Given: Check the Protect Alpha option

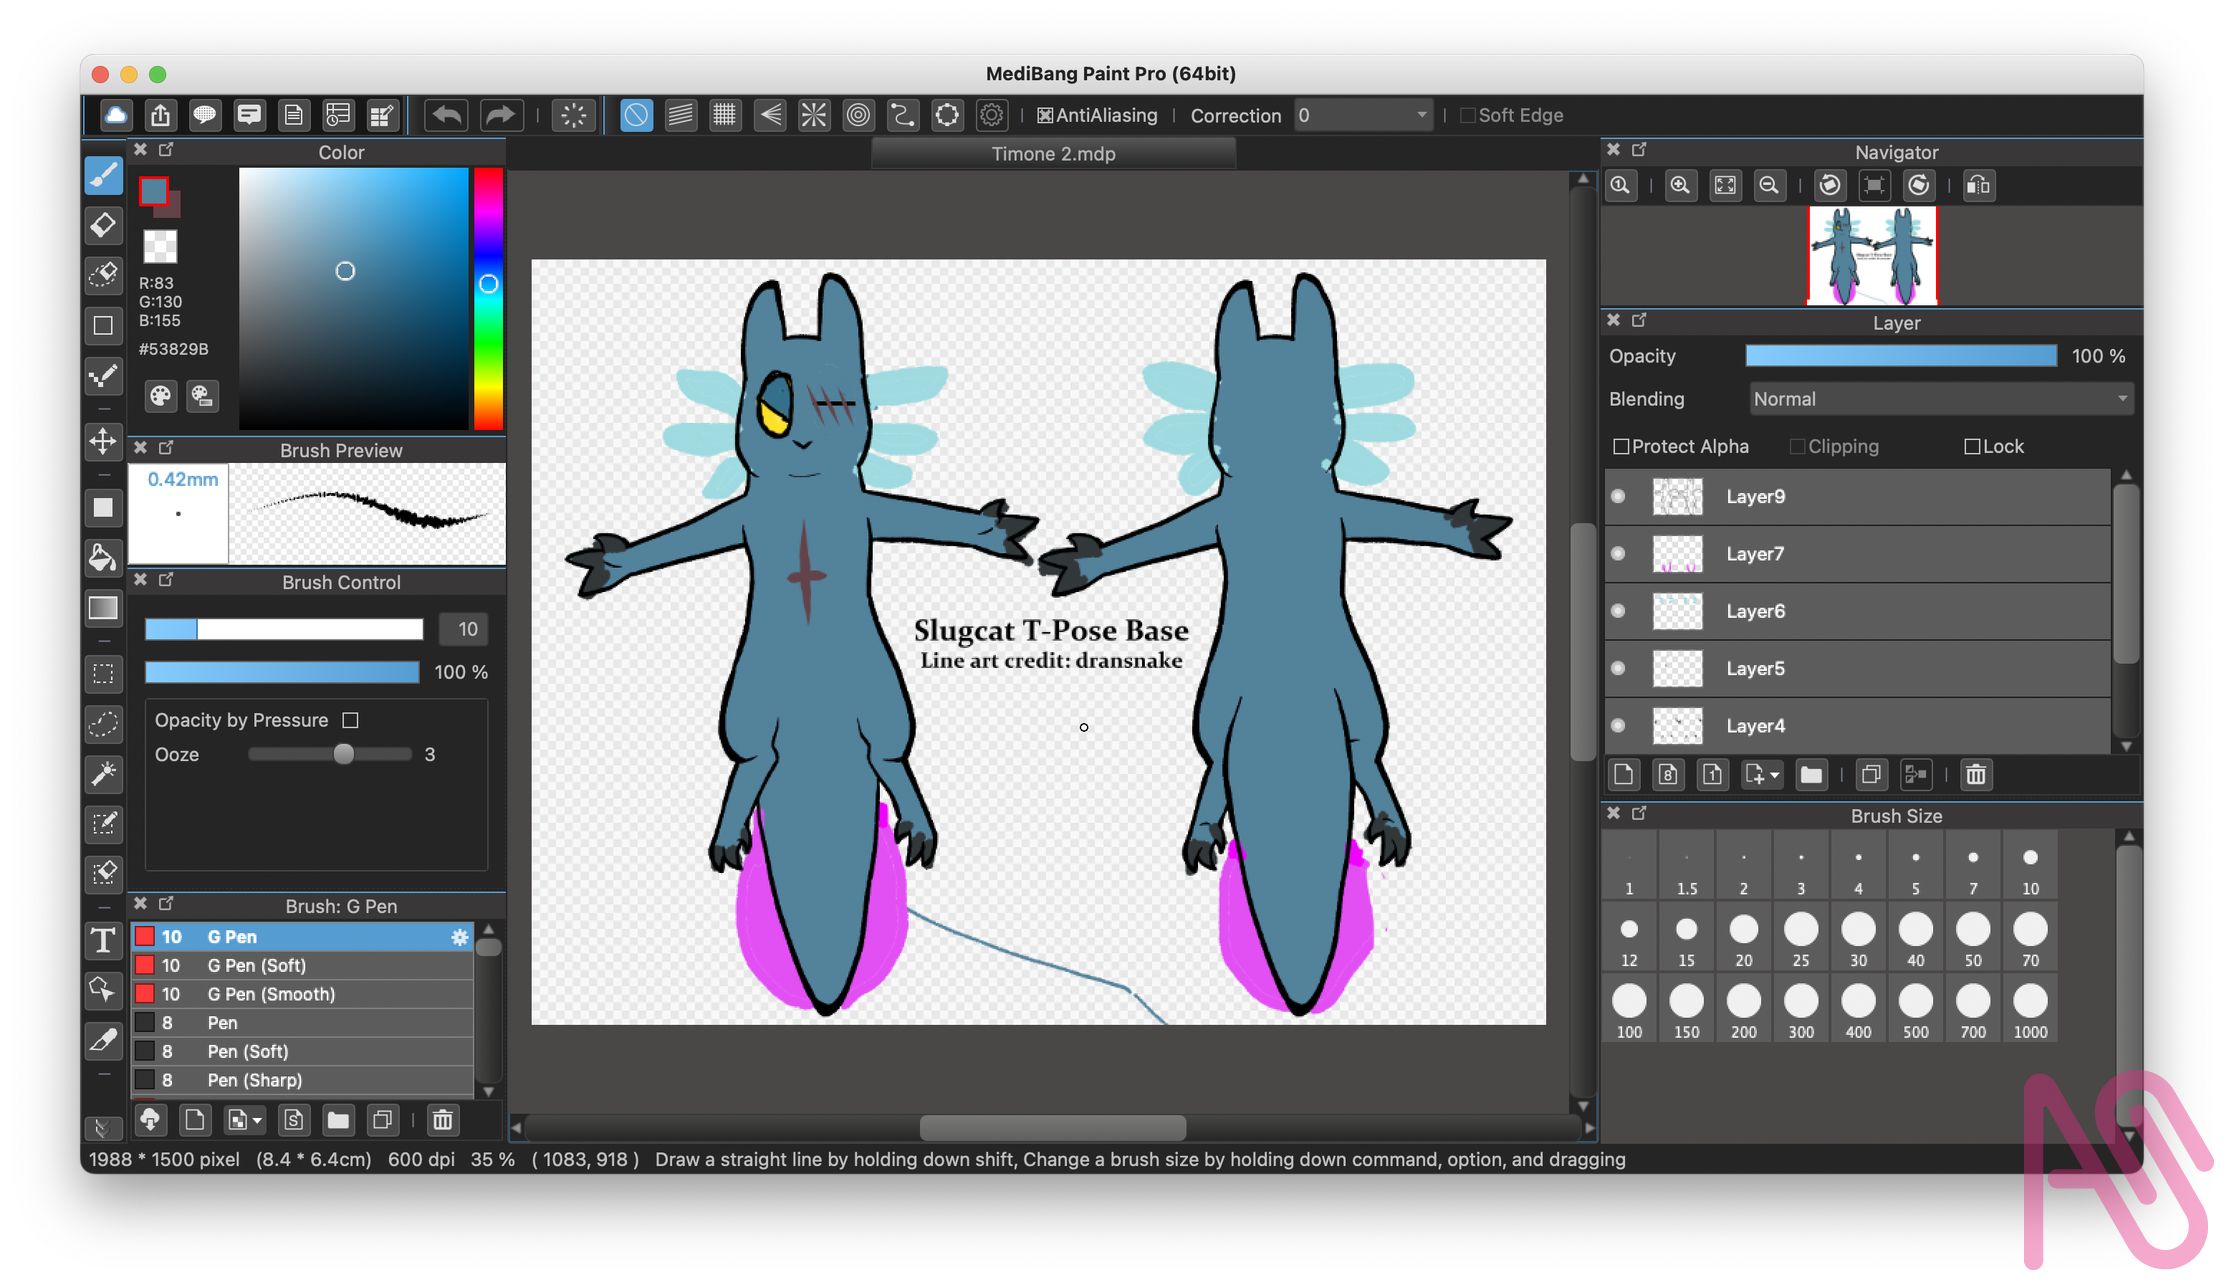Looking at the screenshot, I should tap(1621, 447).
